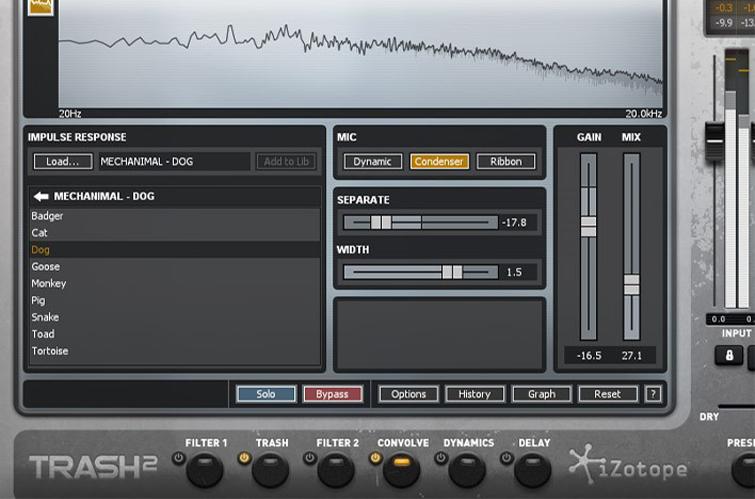Toggle the input lock icon
755x499 pixels.
(x=729, y=355)
